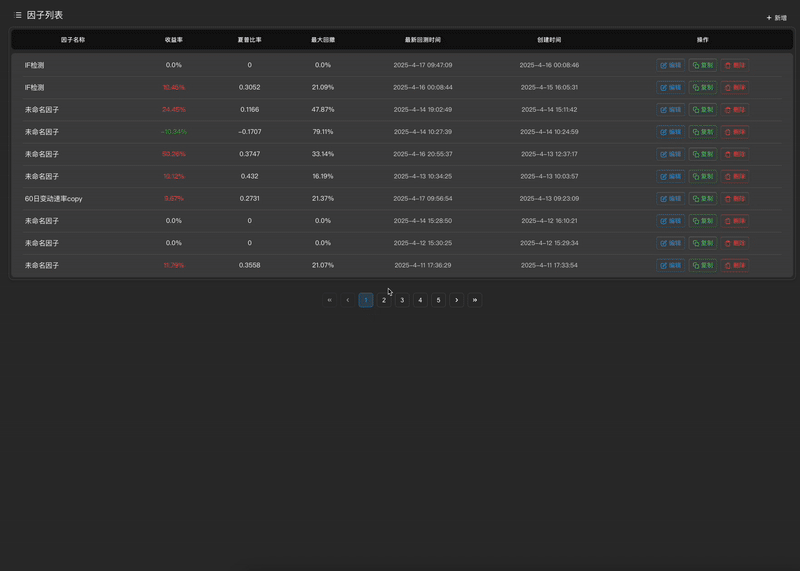Go to the previous page
Viewport: 800px width, 571px height.
(347, 300)
